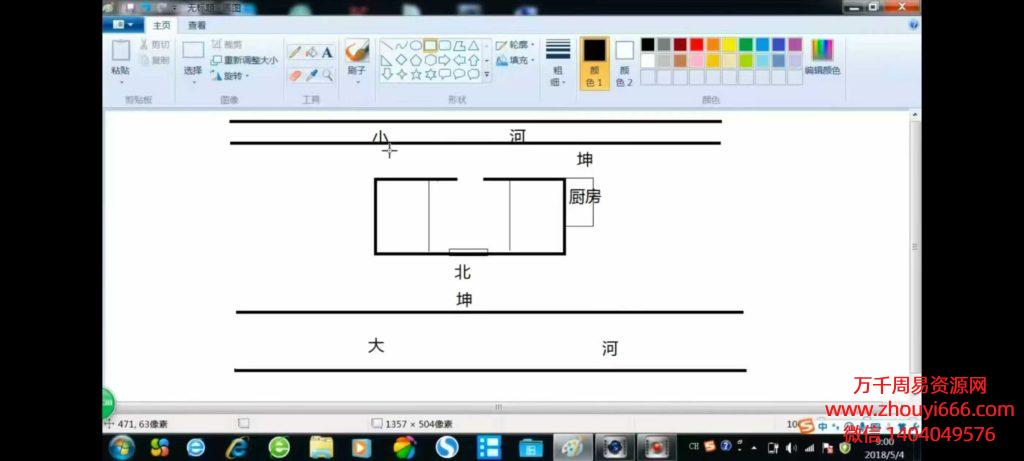The image size is (1024, 461).
Task: Select the Text tool
Action: click(327, 52)
